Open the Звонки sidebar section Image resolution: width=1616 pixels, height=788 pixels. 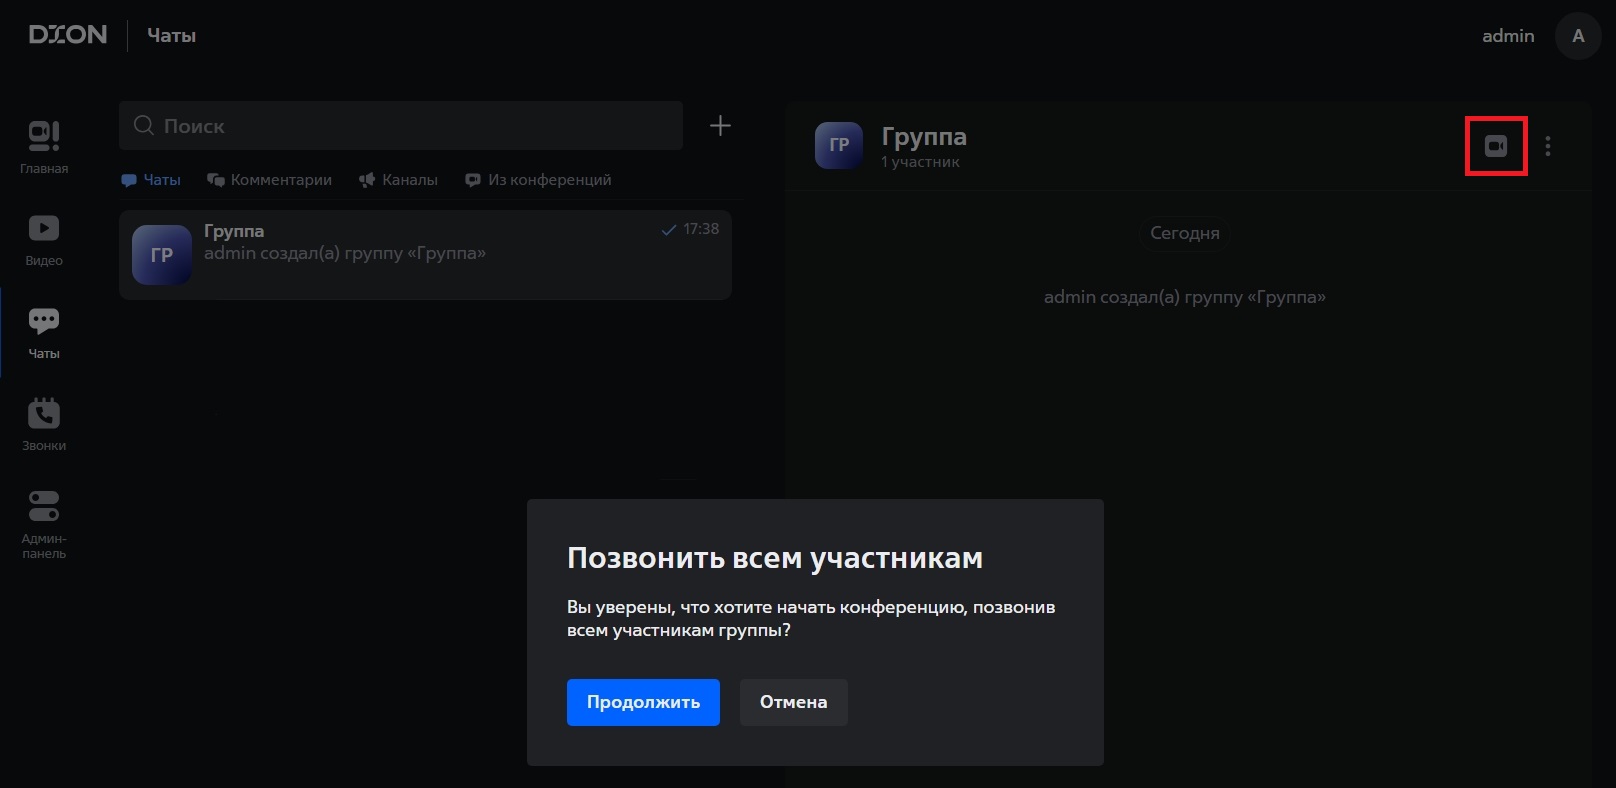44,424
